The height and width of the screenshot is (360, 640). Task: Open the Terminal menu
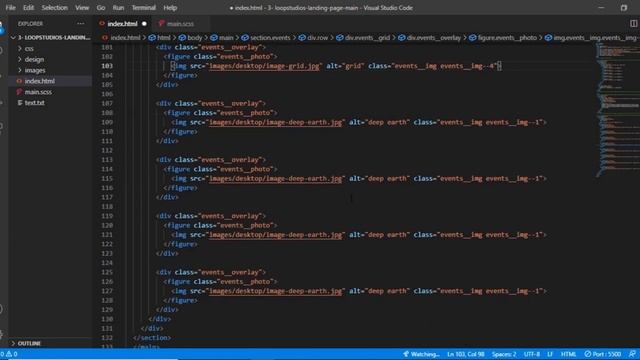point(143,8)
